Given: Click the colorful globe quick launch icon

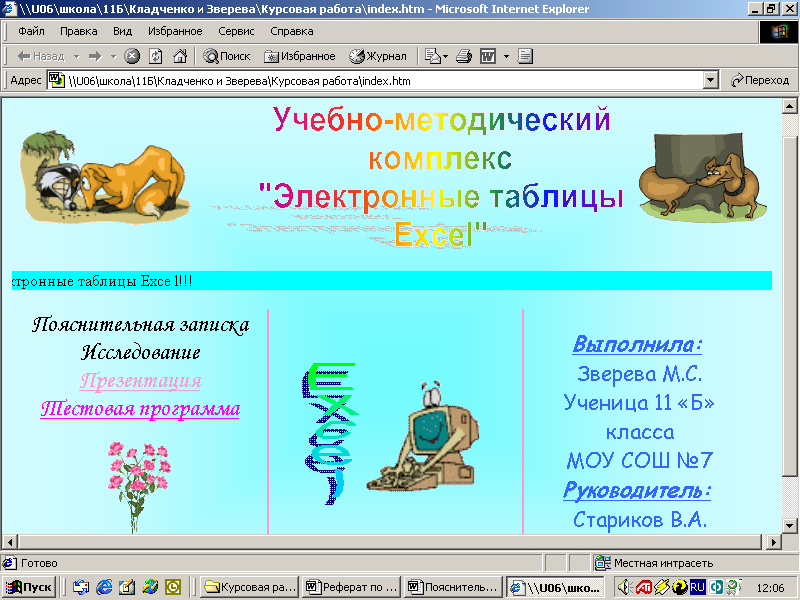Looking at the screenshot, I should (x=150, y=587).
